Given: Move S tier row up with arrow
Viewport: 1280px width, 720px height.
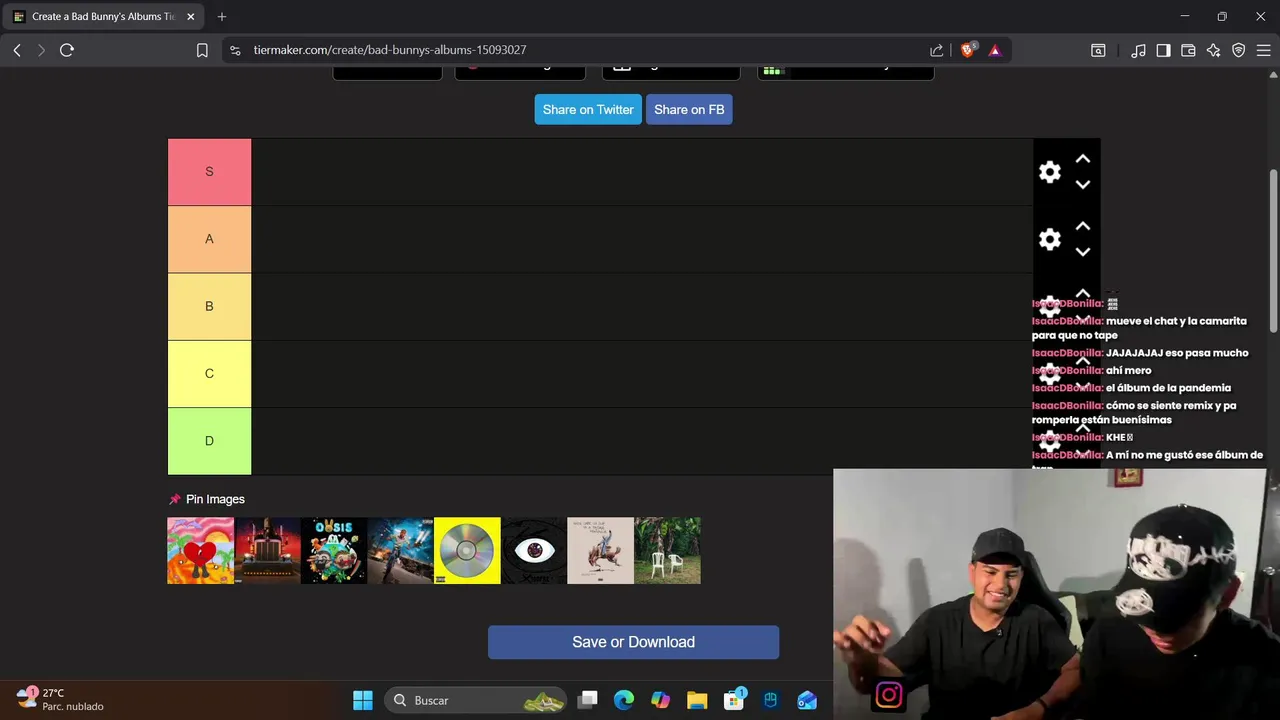Looking at the screenshot, I should click(1082, 159).
